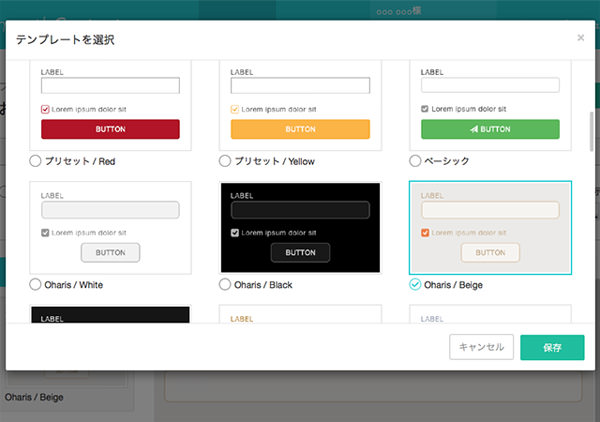Image resolution: width=600 pixels, height=422 pixels.
Task: Click the Oharis Black template preview
Action: point(300,227)
